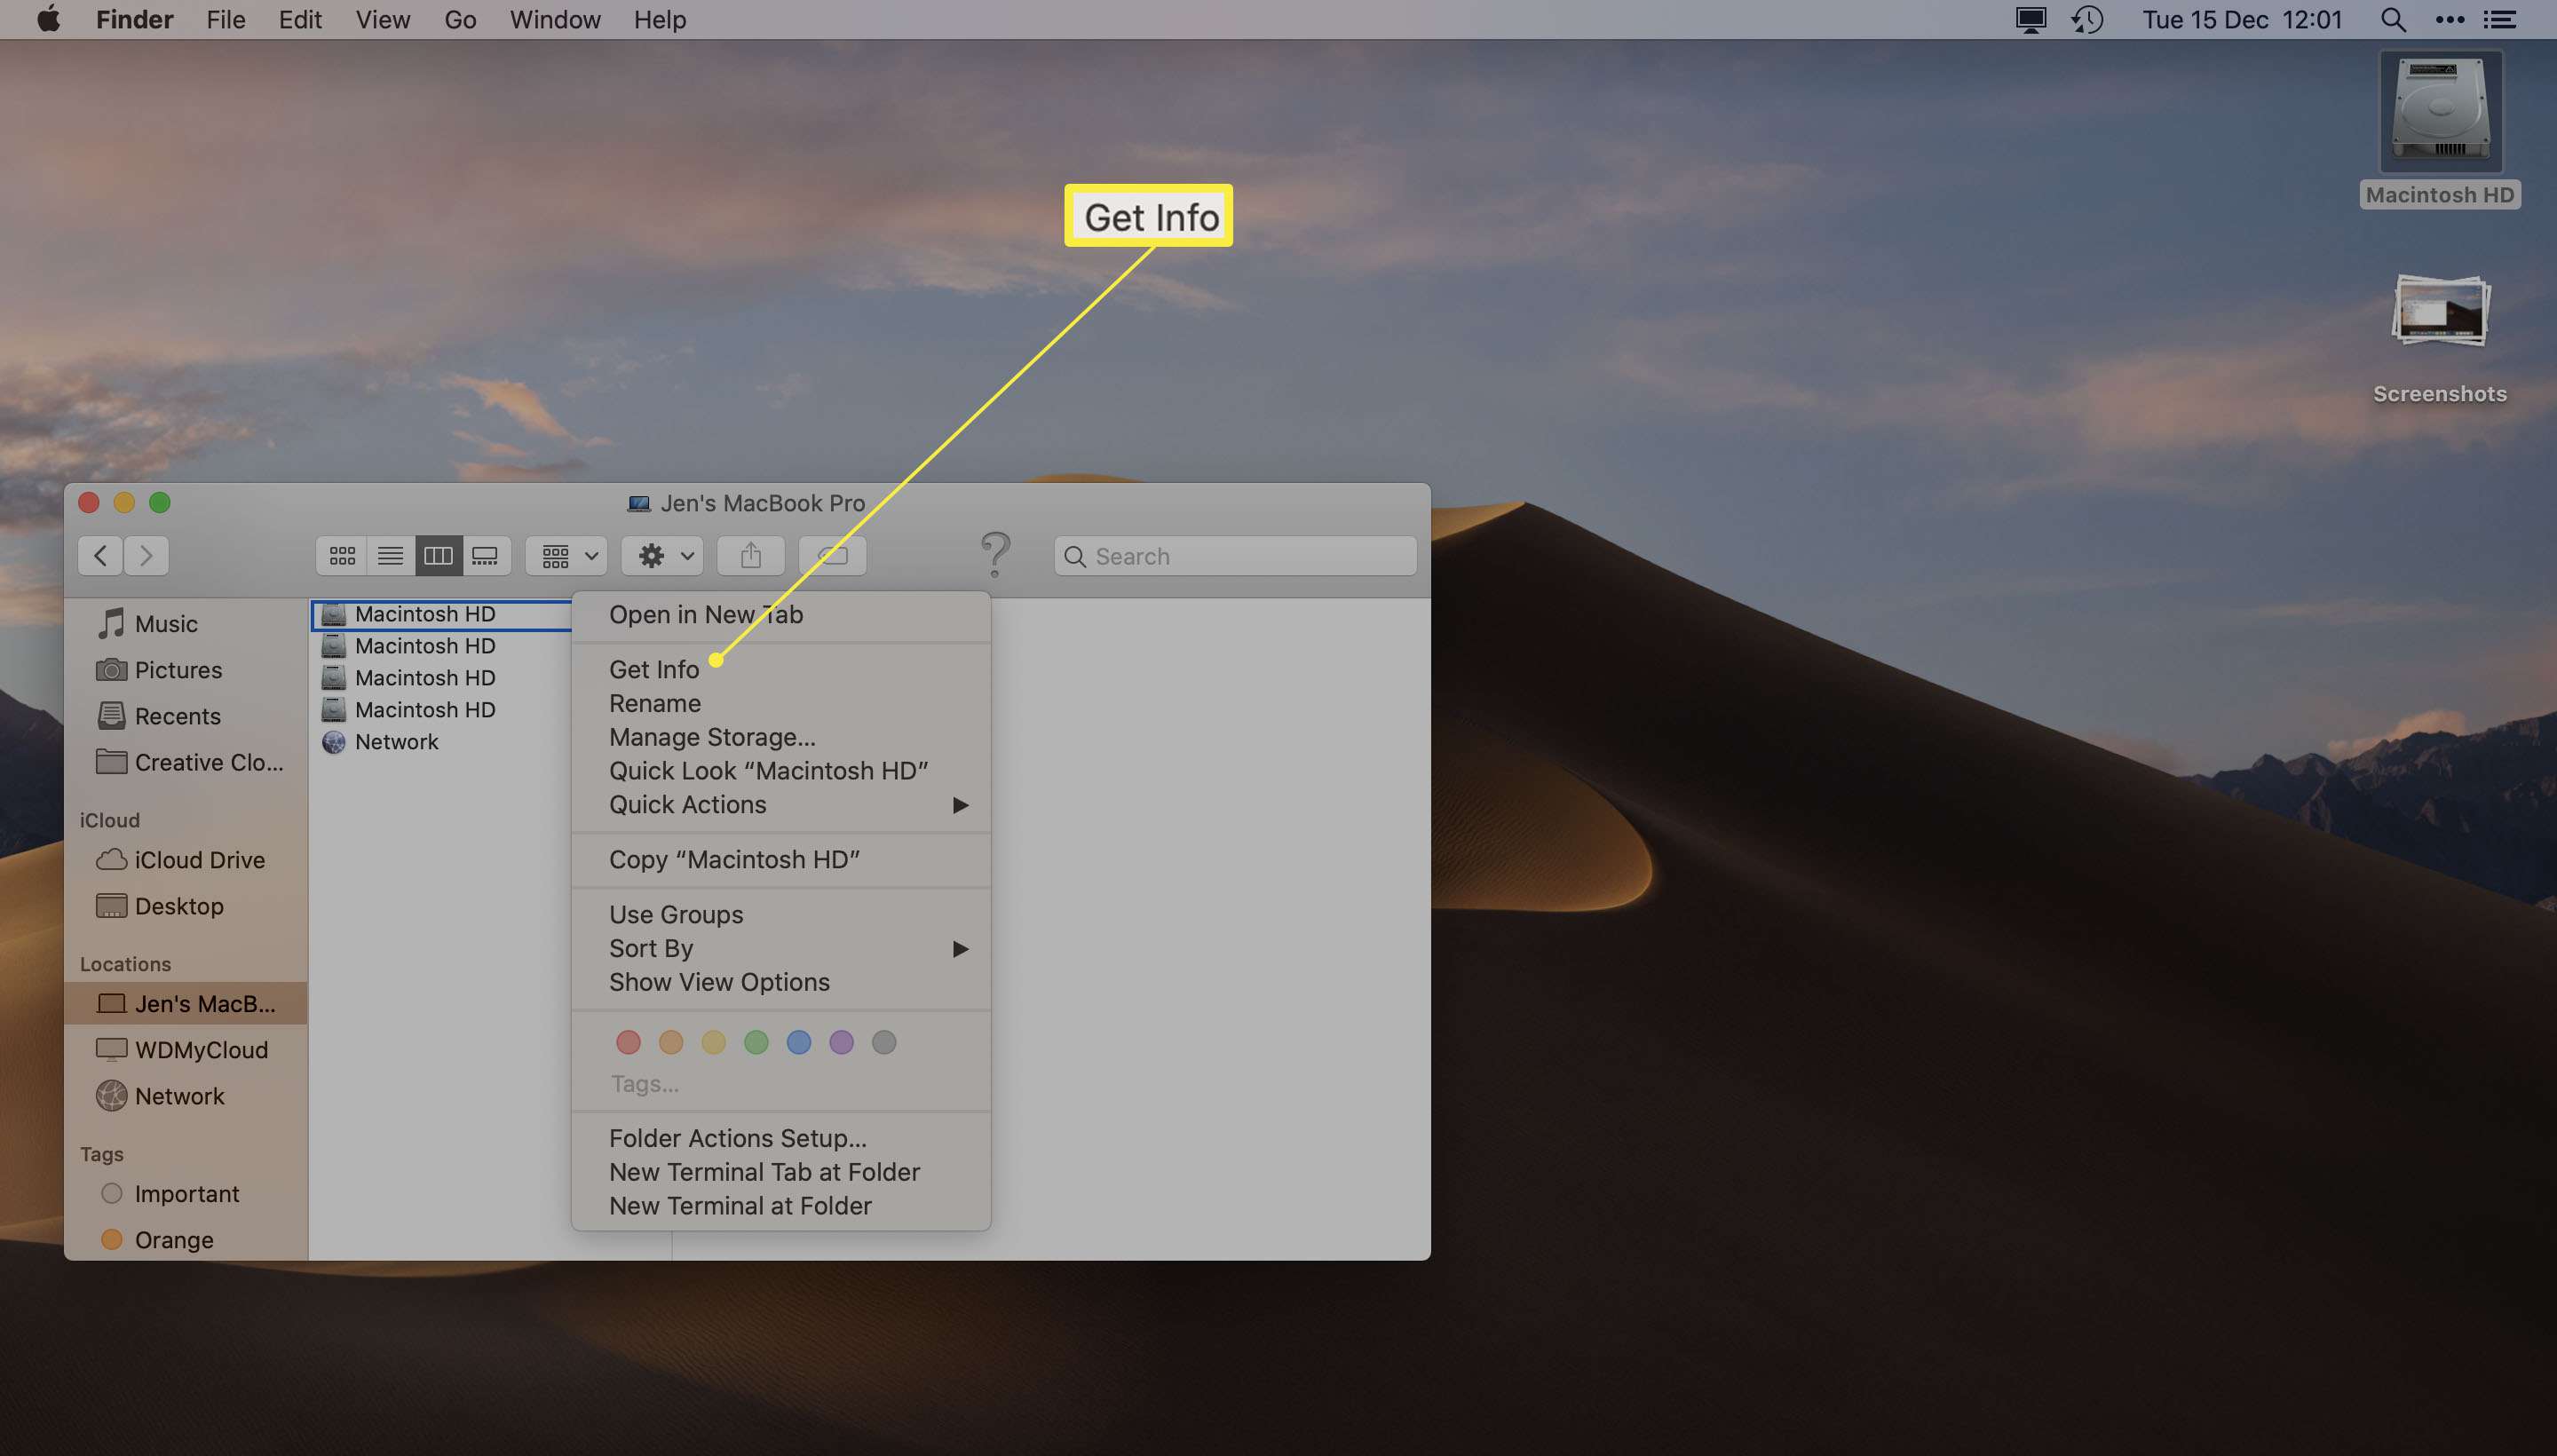Click the list view button in toolbar
2557x1456 pixels.
pos(388,557)
